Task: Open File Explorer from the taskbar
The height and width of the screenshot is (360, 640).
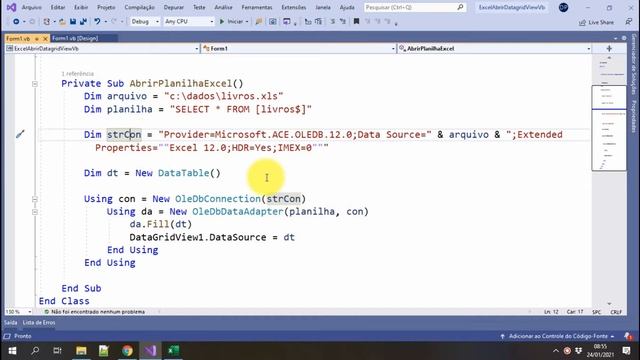Action: (x=81, y=351)
